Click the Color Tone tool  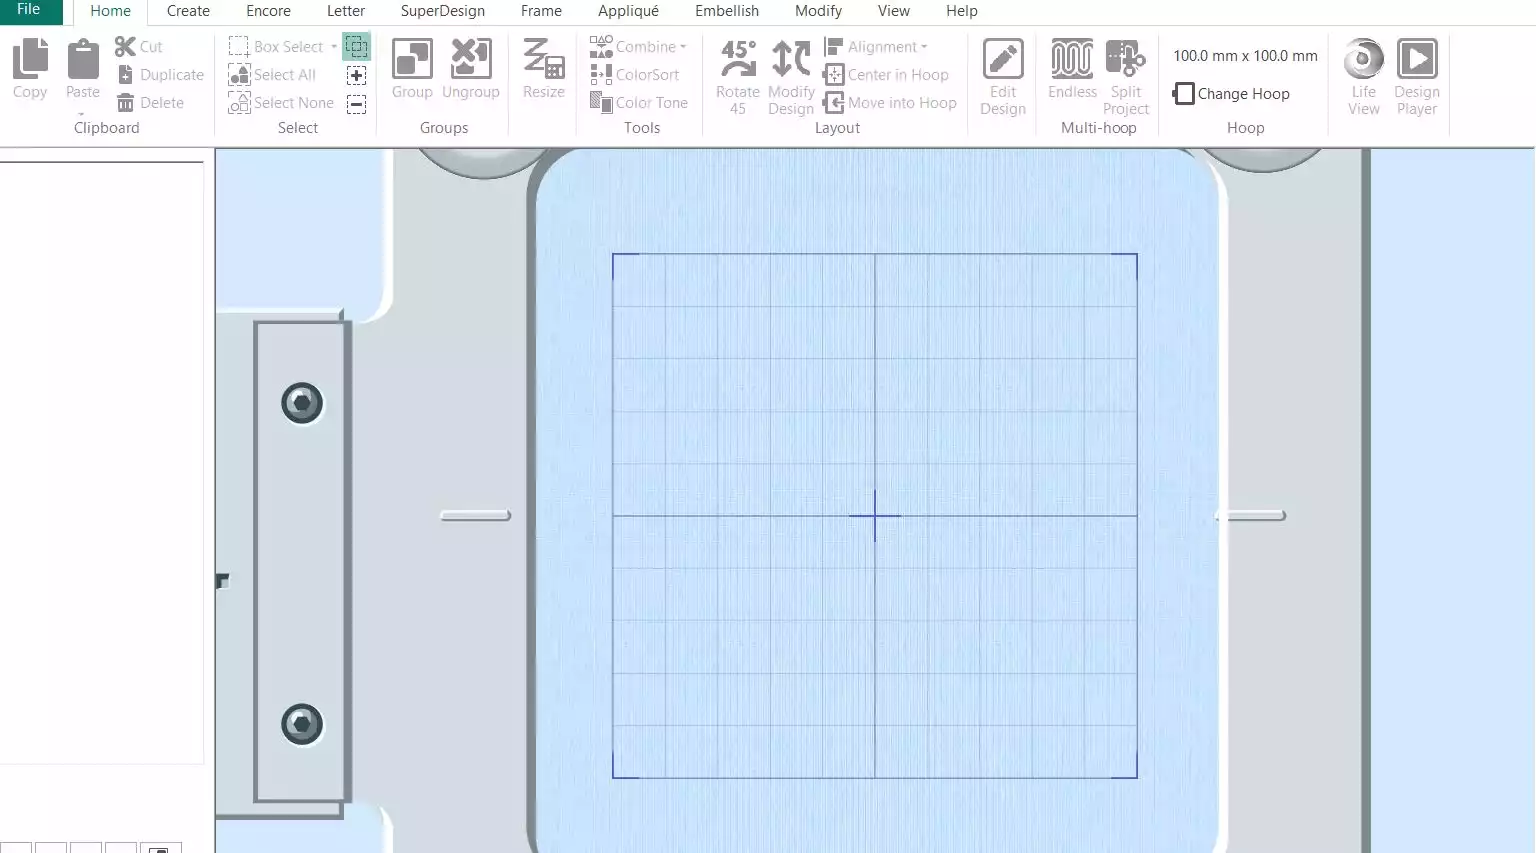[x=639, y=103]
